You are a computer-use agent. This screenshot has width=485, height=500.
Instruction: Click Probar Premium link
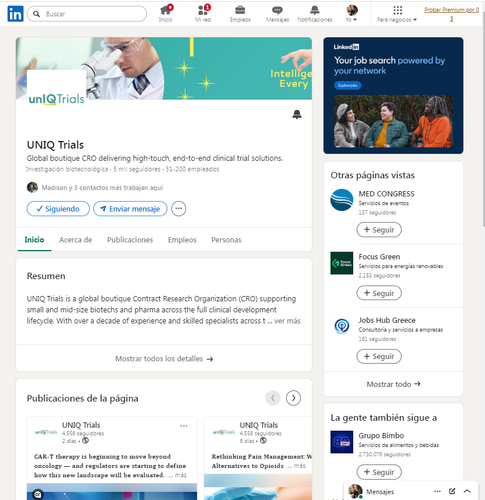(x=451, y=14)
